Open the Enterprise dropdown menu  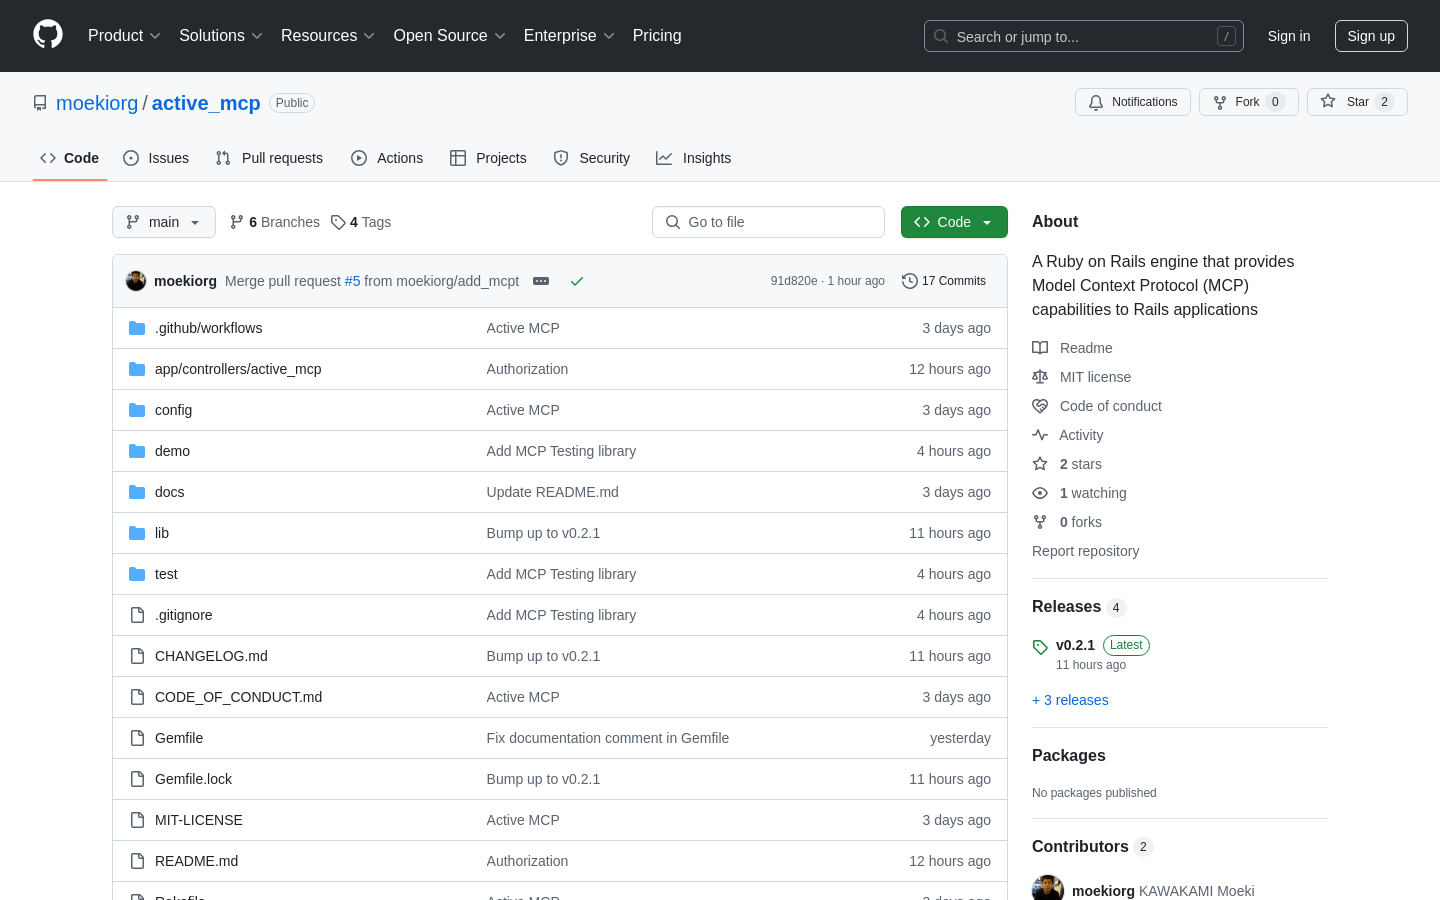tap(569, 36)
